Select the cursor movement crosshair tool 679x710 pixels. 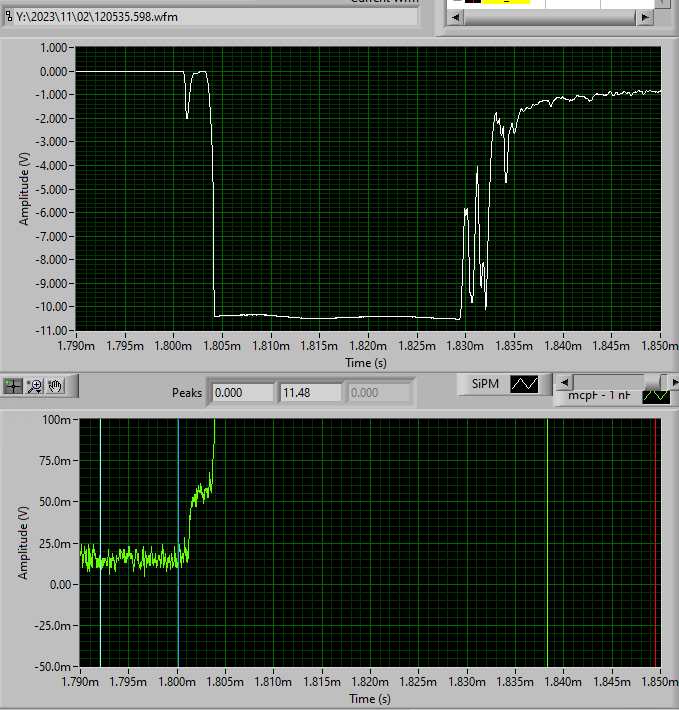pos(13,386)
